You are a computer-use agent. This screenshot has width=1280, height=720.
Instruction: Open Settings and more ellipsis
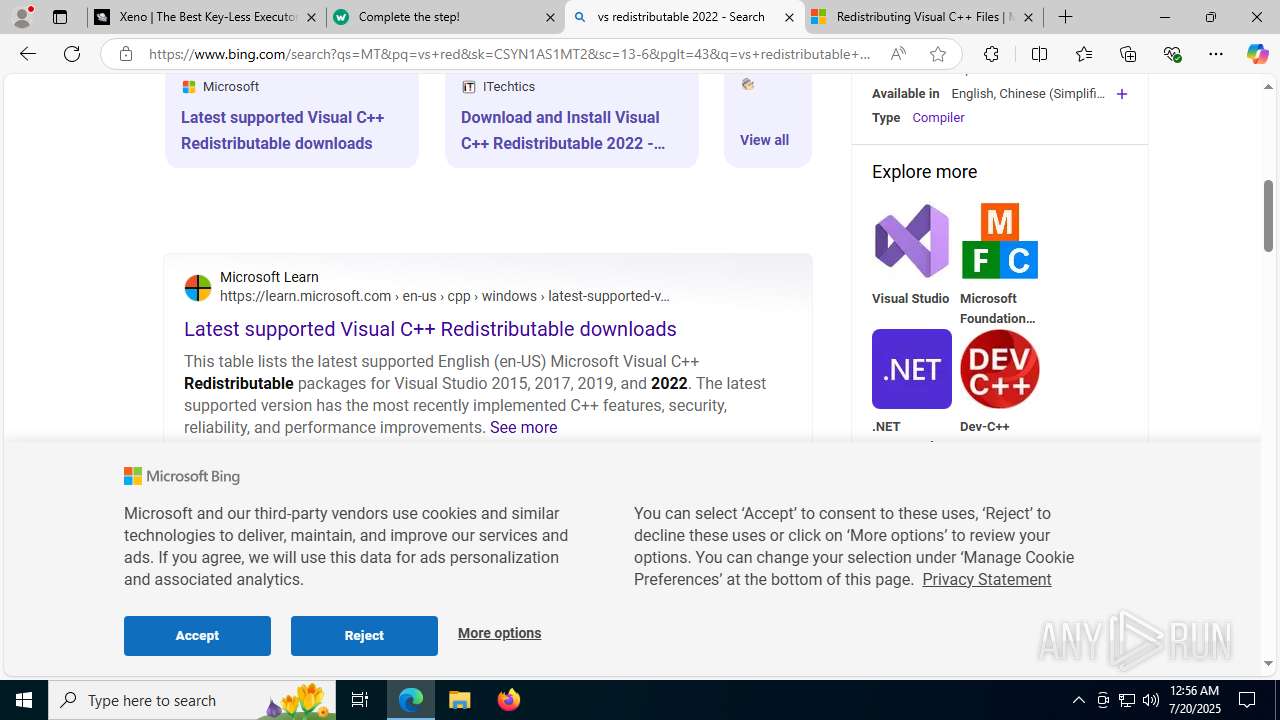[x=1216, y=54]
